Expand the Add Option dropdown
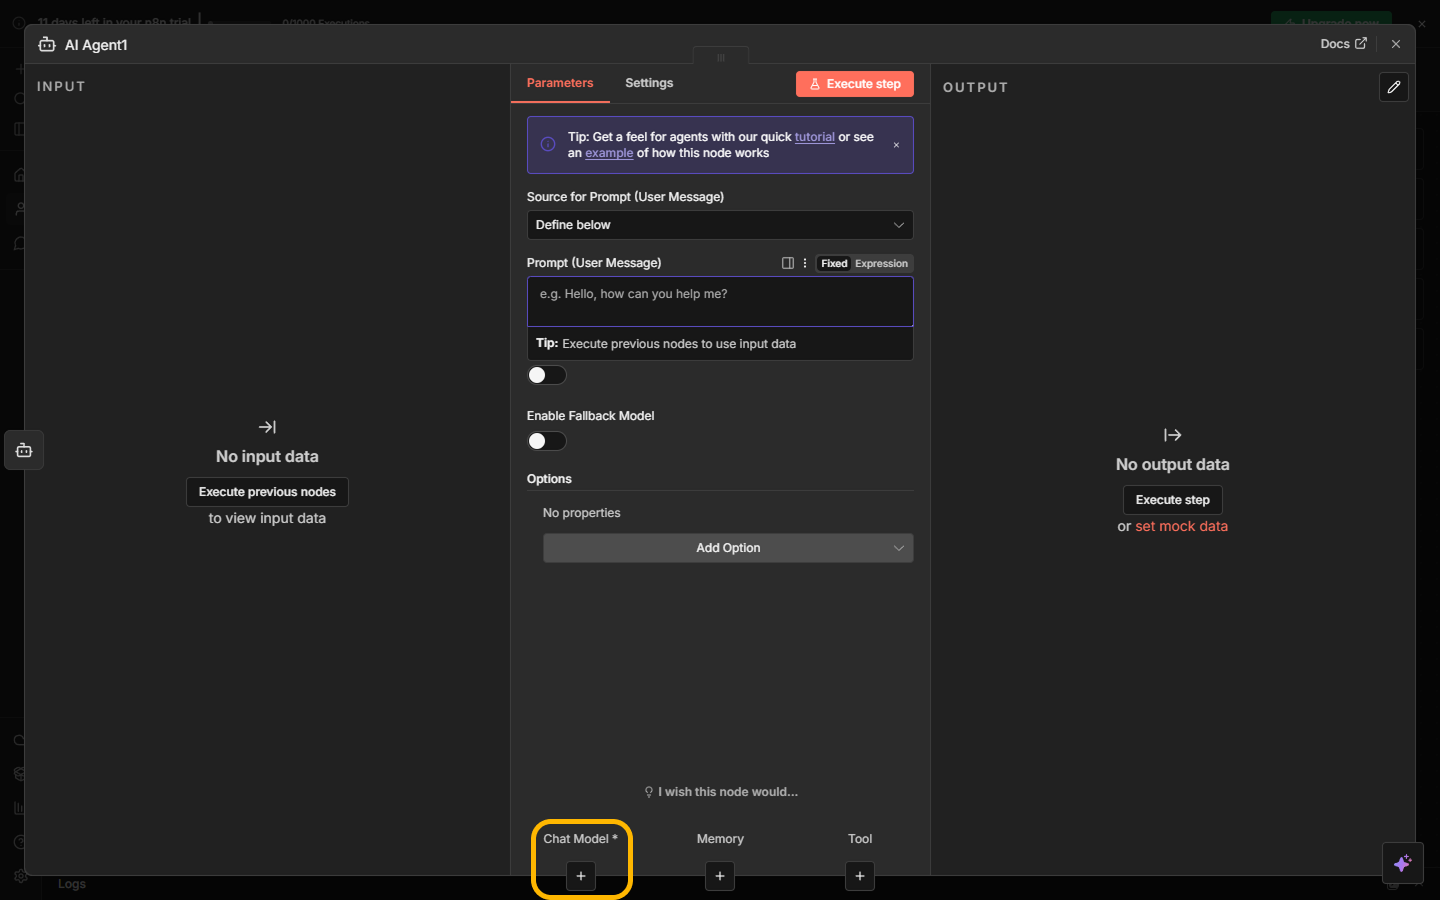 coord(727,548)
